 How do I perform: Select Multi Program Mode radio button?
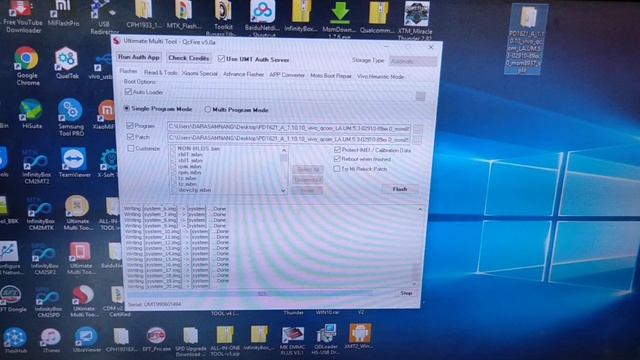tap(207, 109)
